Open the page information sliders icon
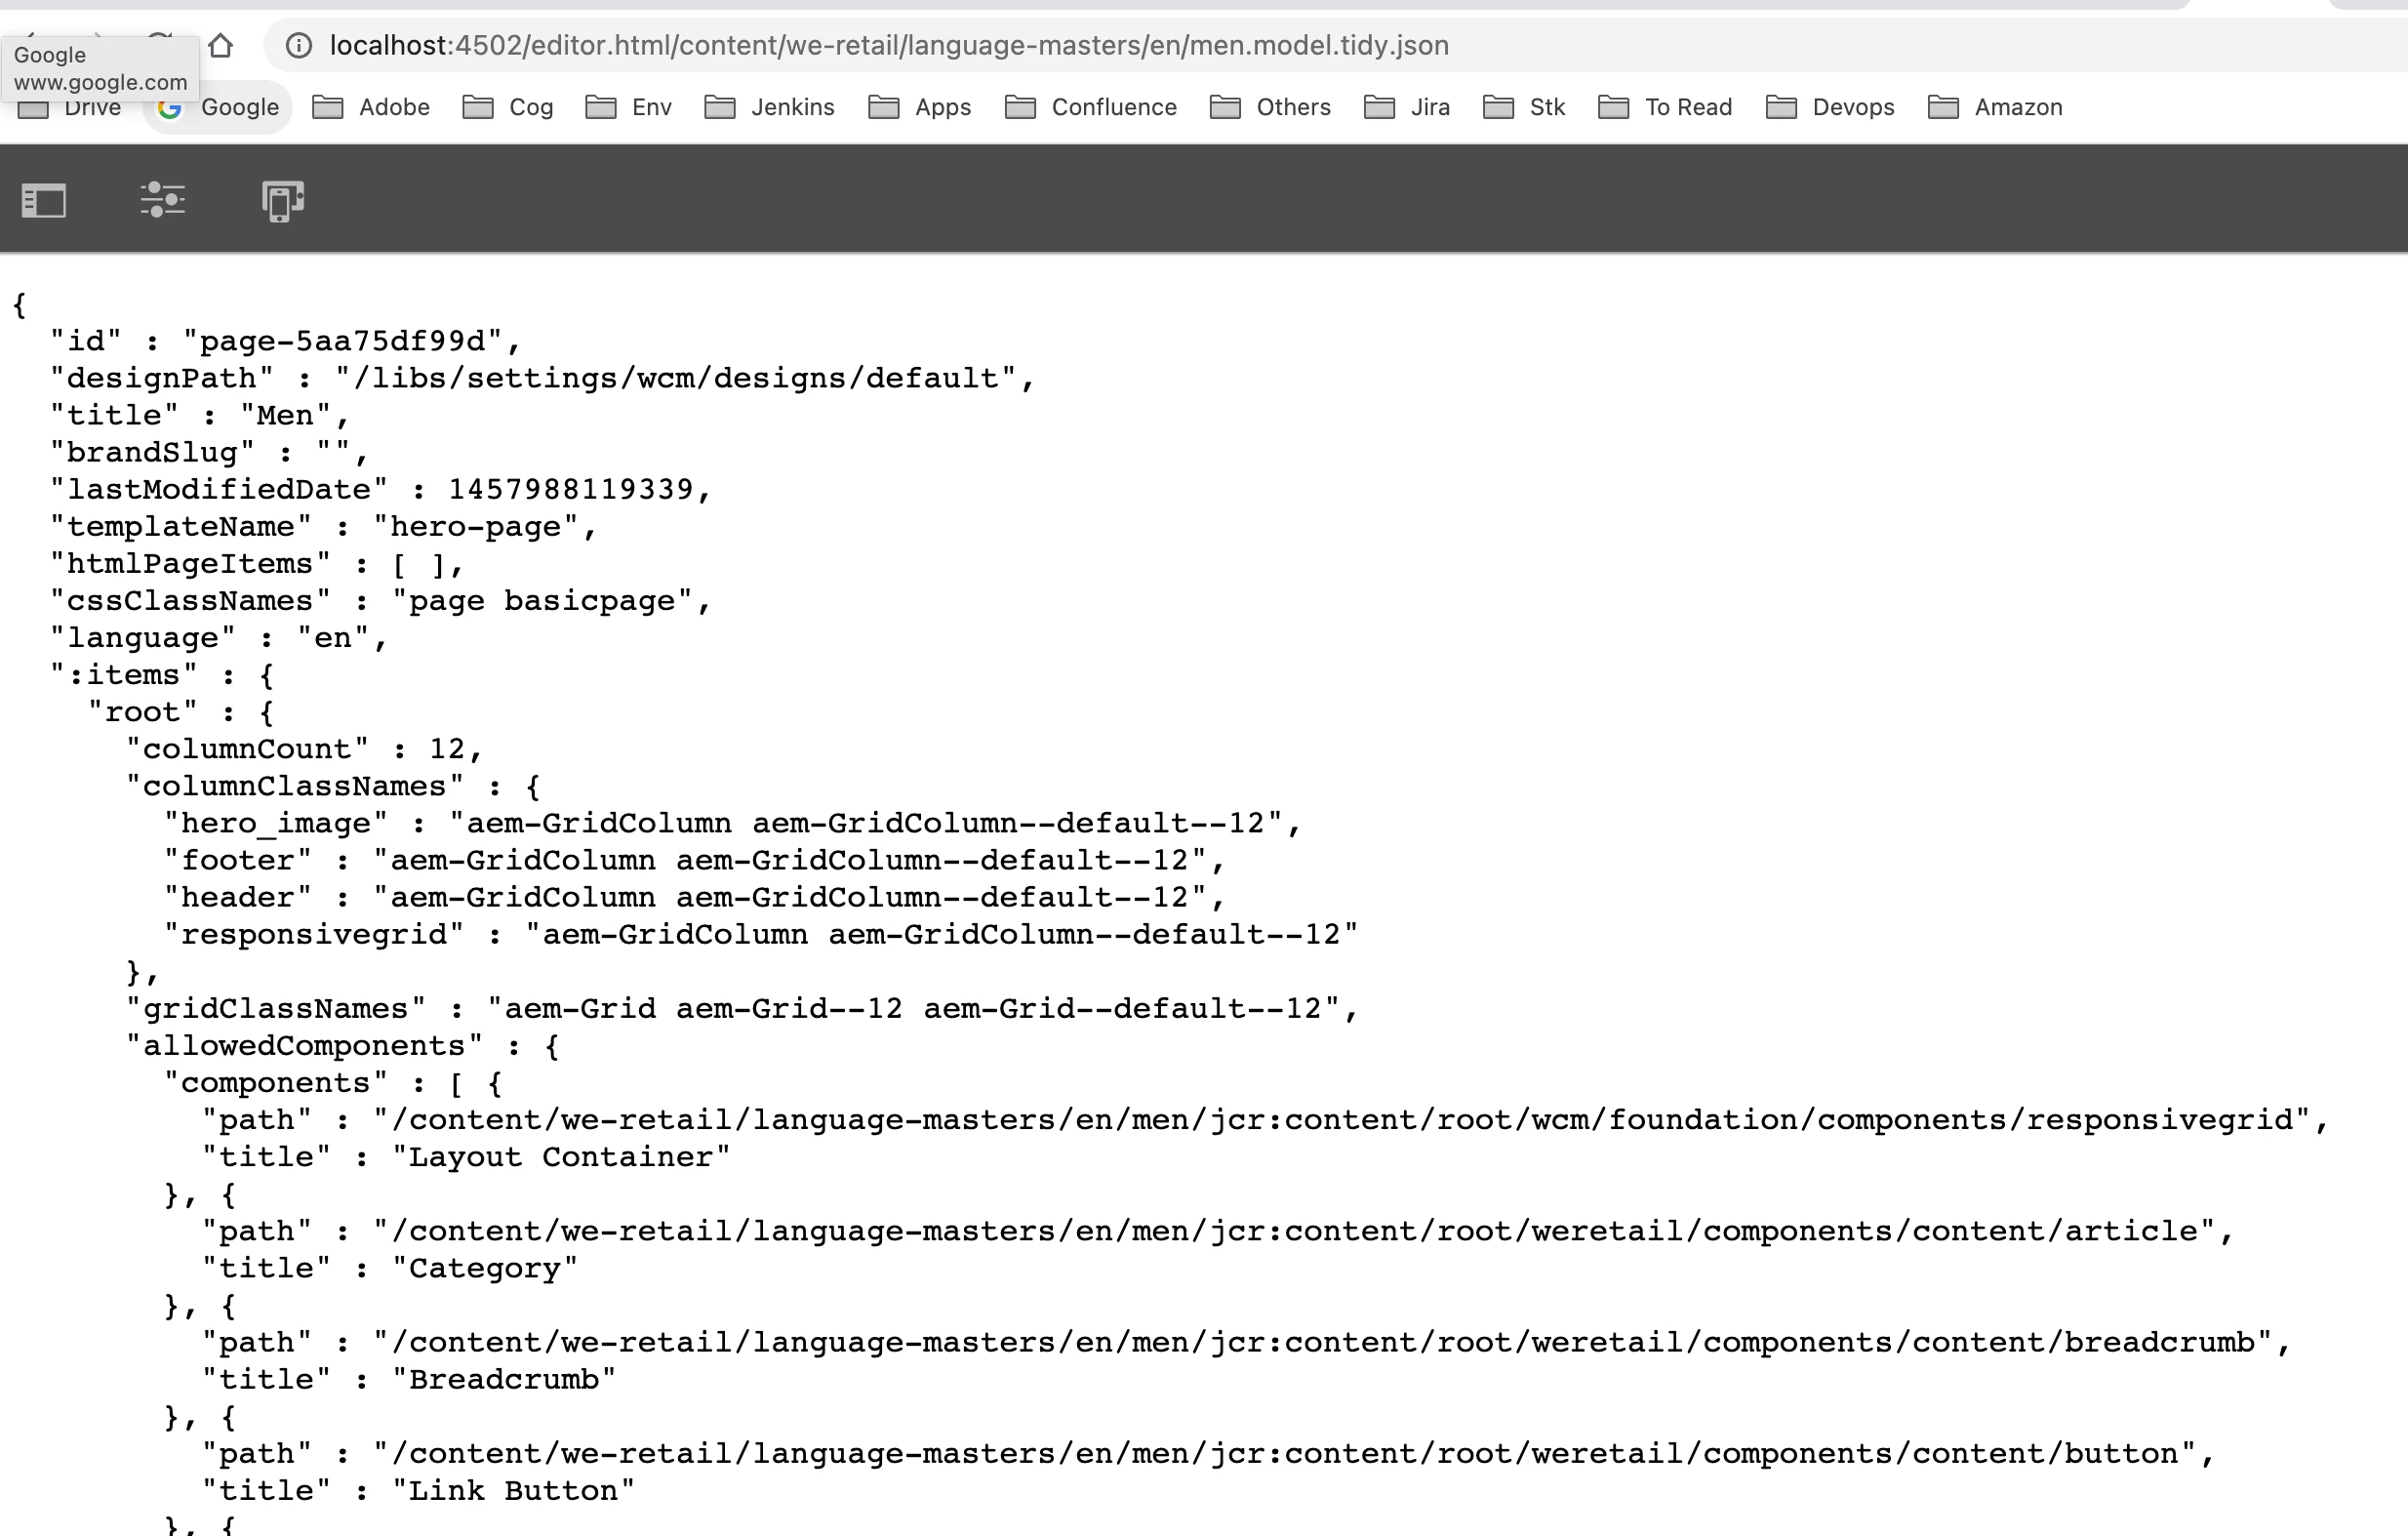The image size is (2408, 1536). 162,200
